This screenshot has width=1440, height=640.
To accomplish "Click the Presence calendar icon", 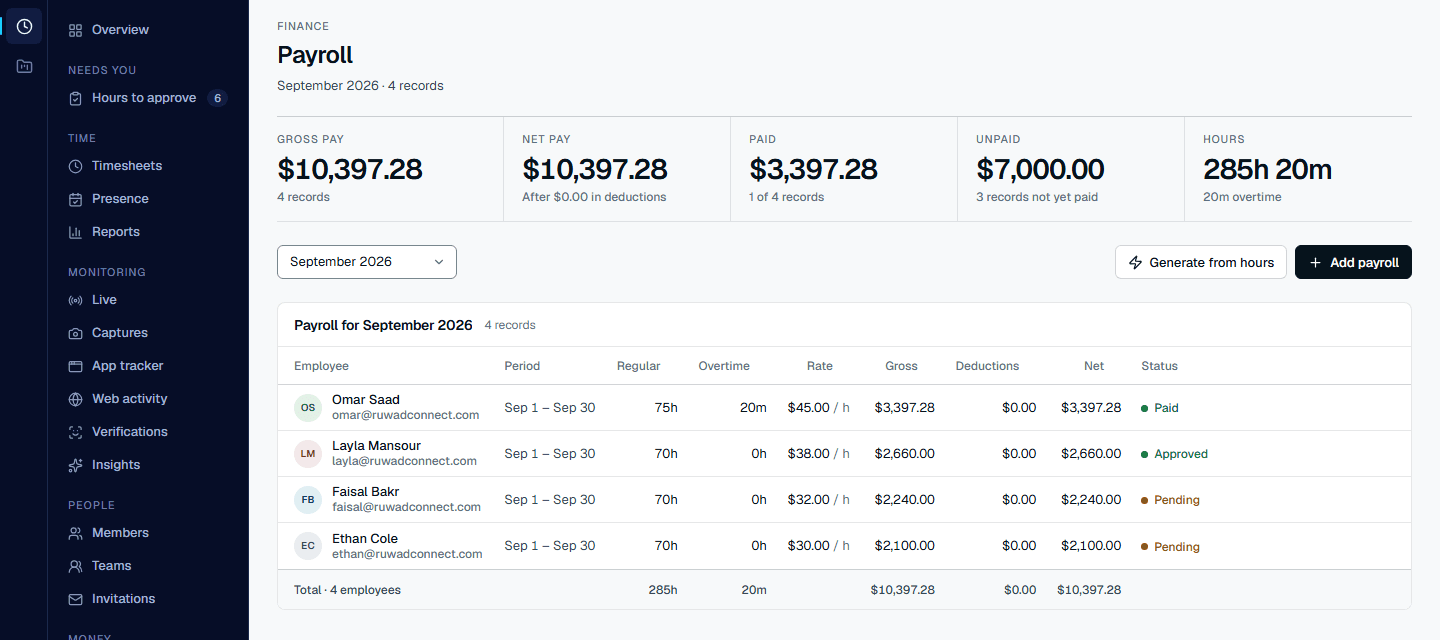I will coord(75,199).
